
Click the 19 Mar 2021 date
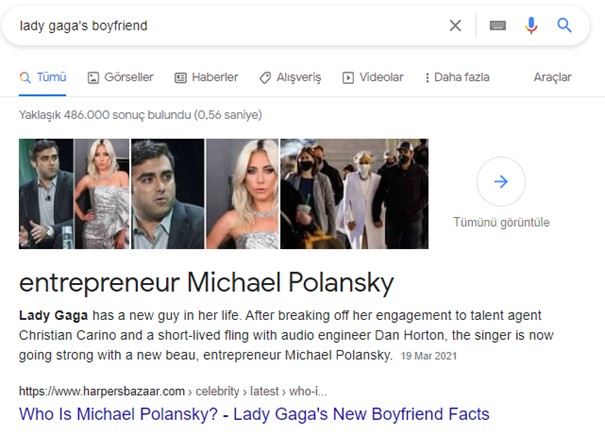pos(428,356)
